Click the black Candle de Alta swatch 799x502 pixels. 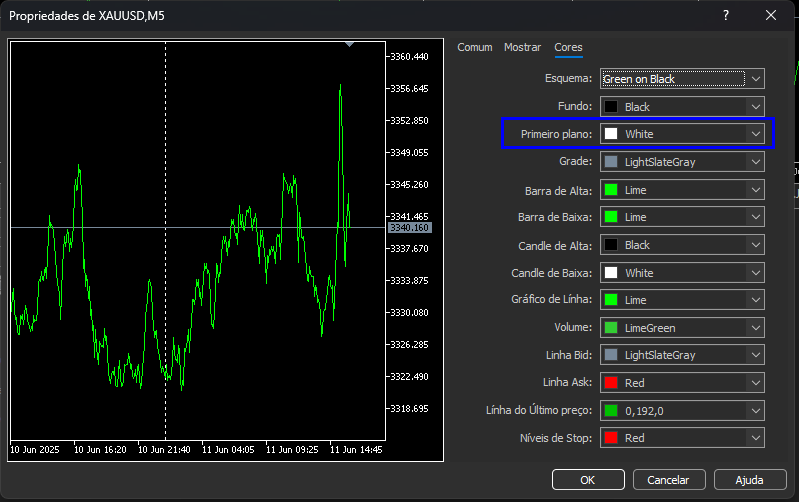[611, 245]
